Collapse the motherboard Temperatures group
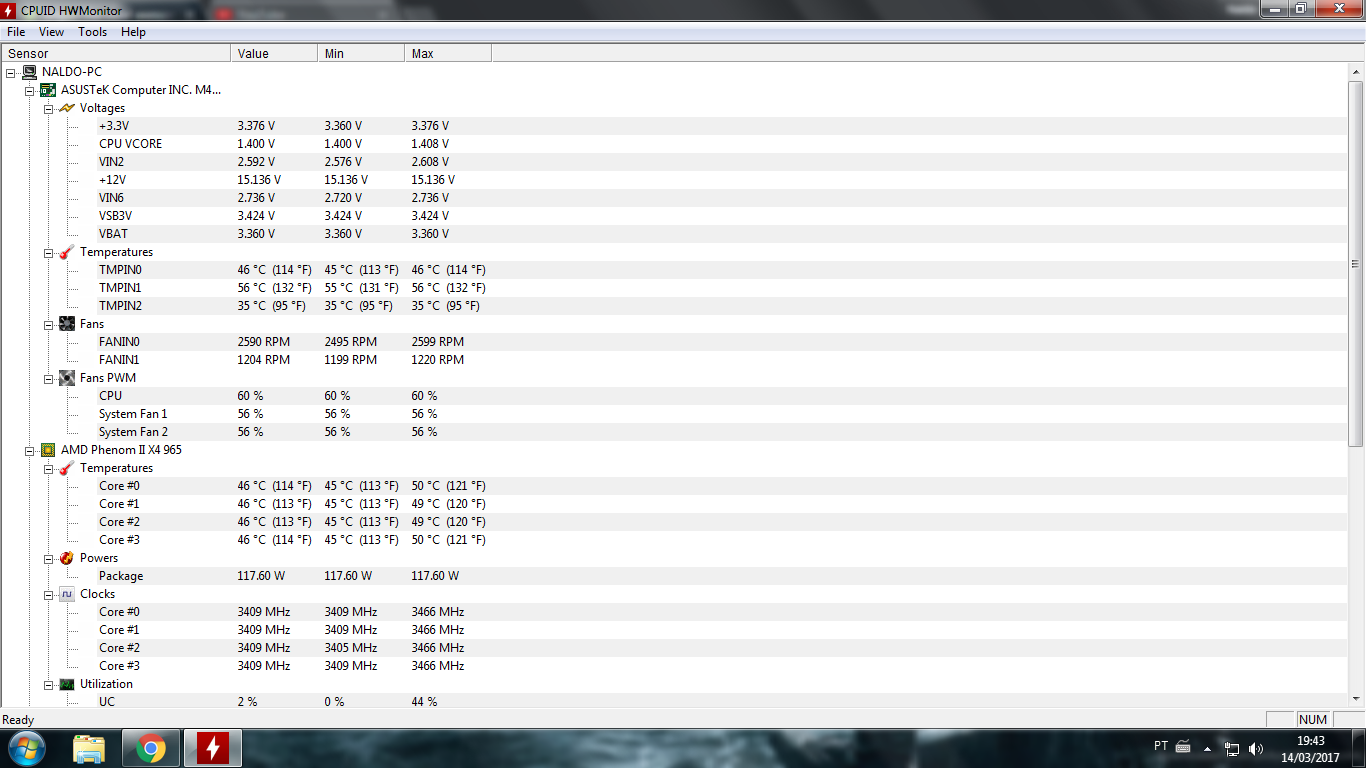 coord(48,252)
